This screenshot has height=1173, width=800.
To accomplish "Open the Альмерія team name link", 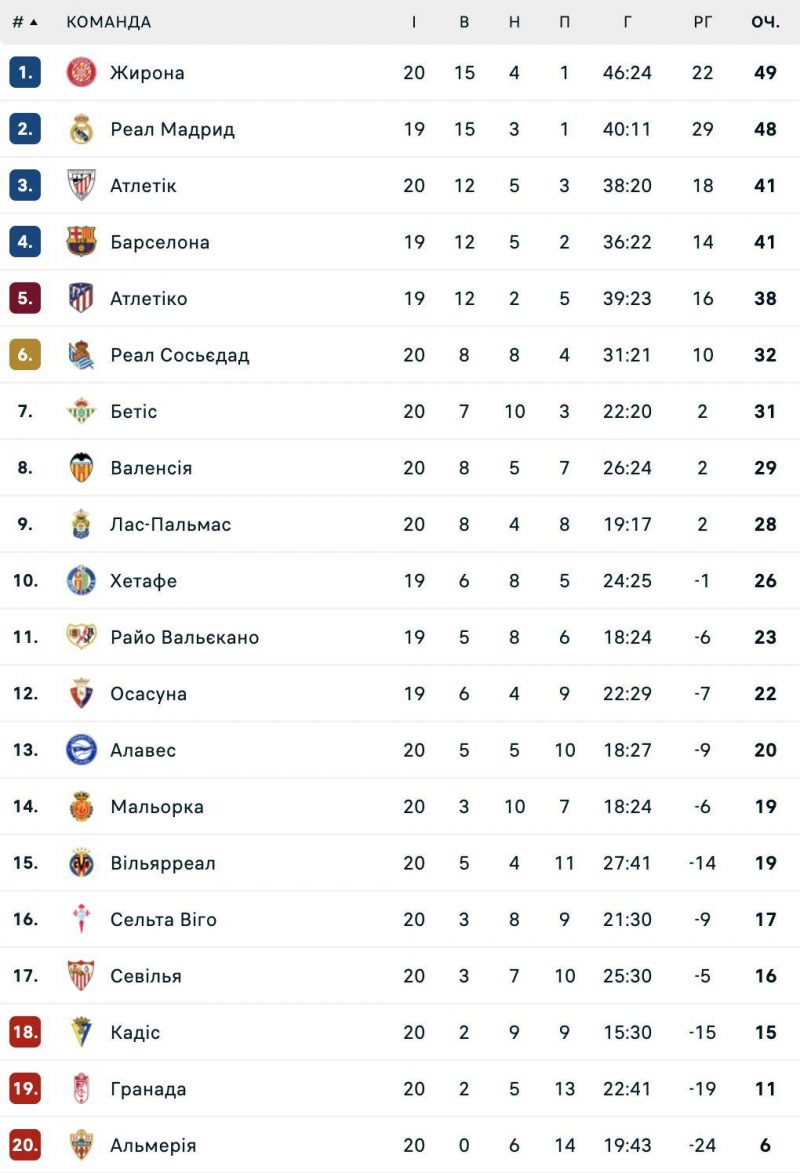I will (153, 1145).
